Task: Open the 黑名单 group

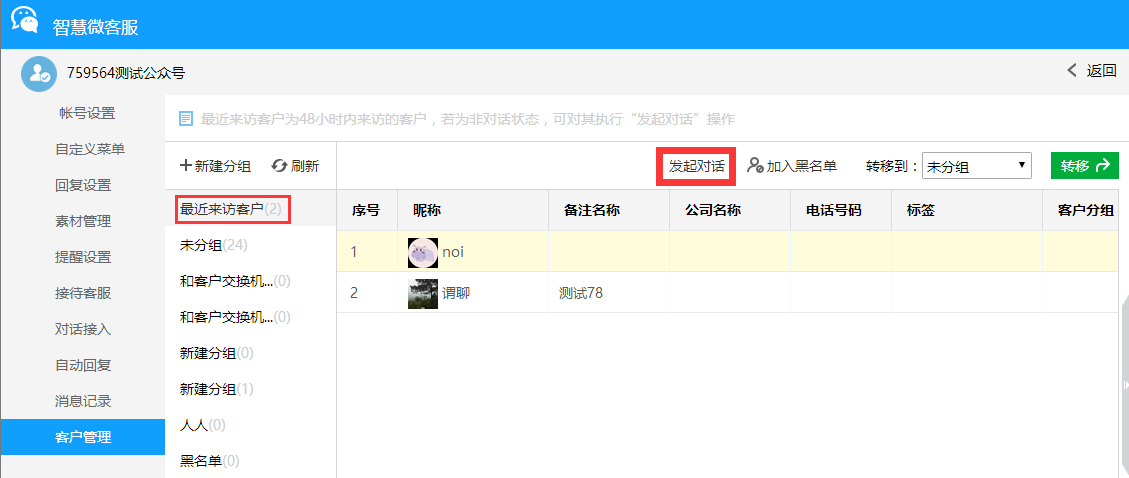Action: click(x=209, y=461)
